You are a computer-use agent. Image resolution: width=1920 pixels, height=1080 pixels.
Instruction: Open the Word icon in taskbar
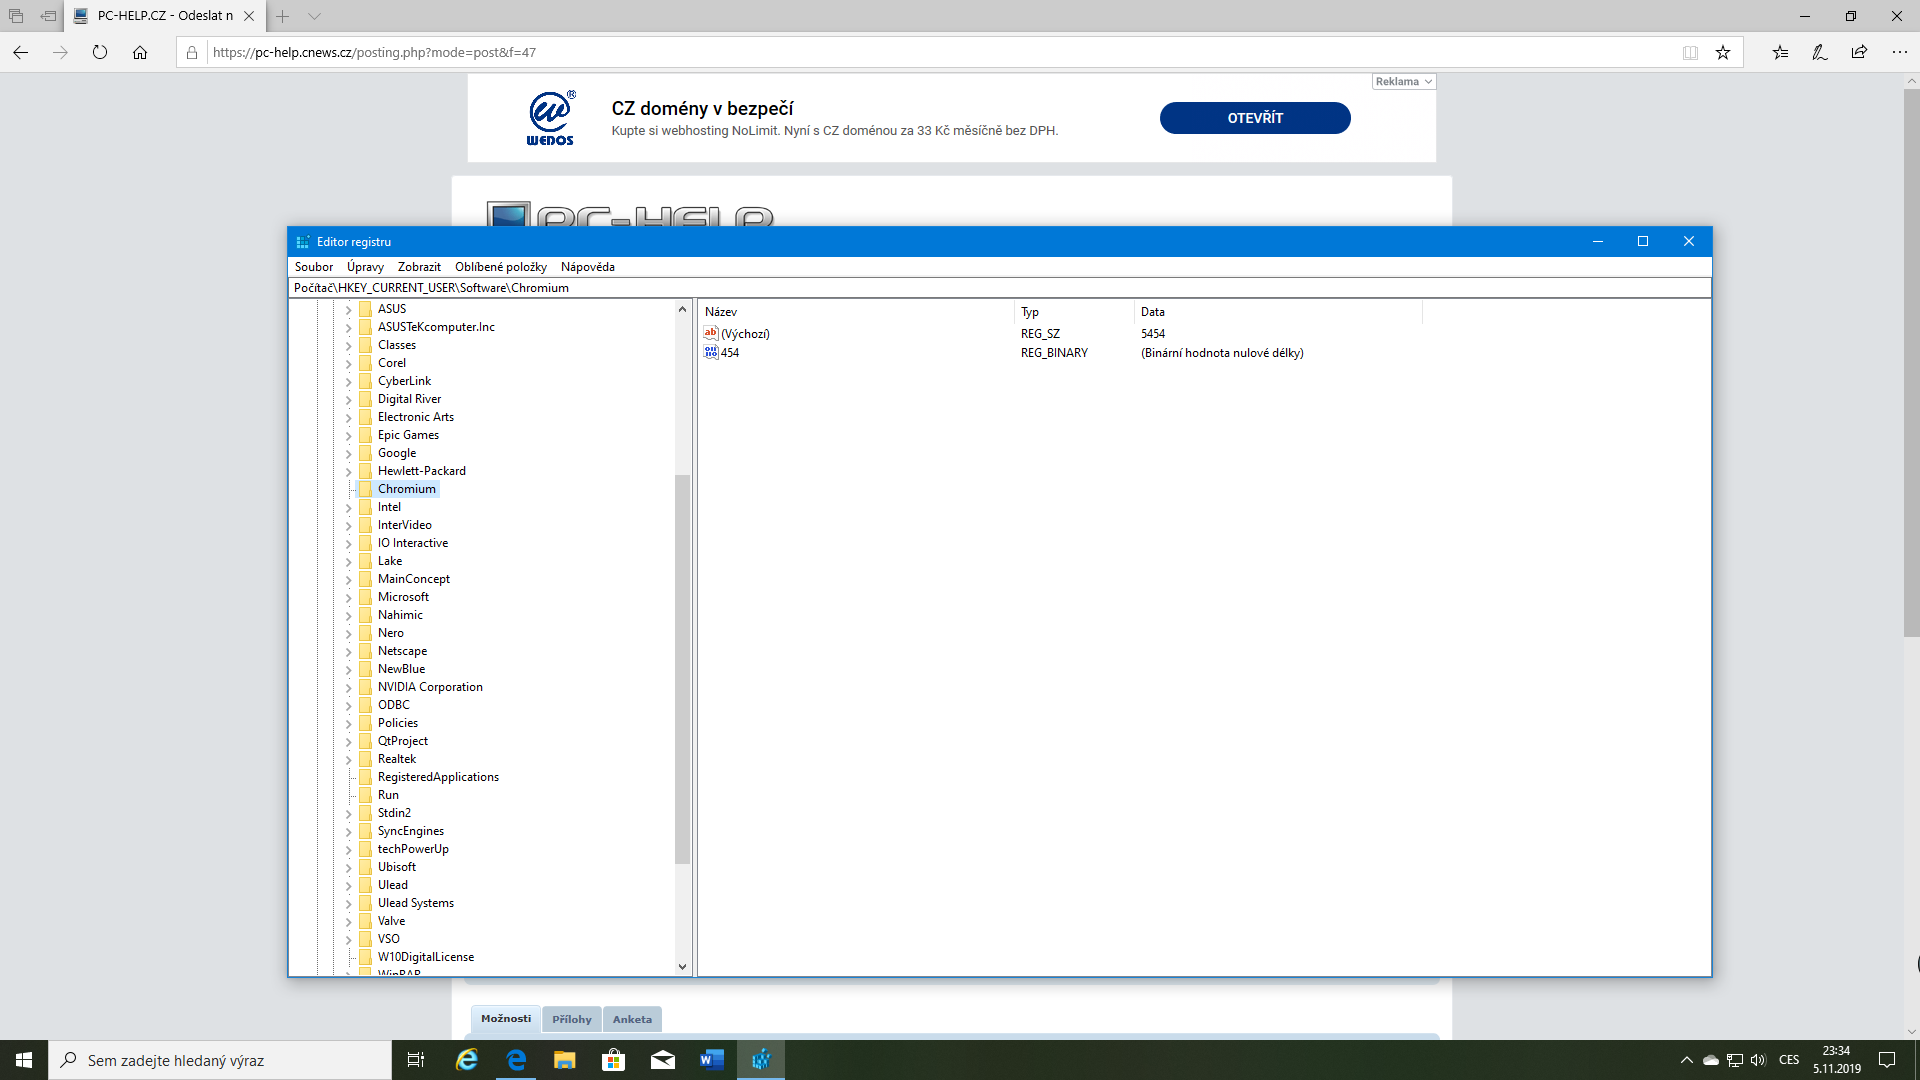tap(712, 1060)
